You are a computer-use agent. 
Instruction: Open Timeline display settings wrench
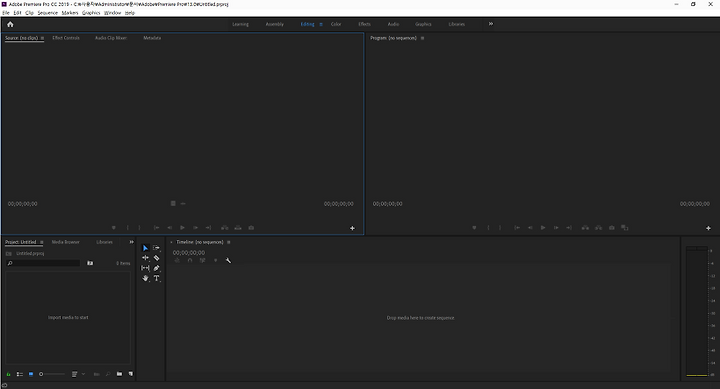click(x=228, y=260)
